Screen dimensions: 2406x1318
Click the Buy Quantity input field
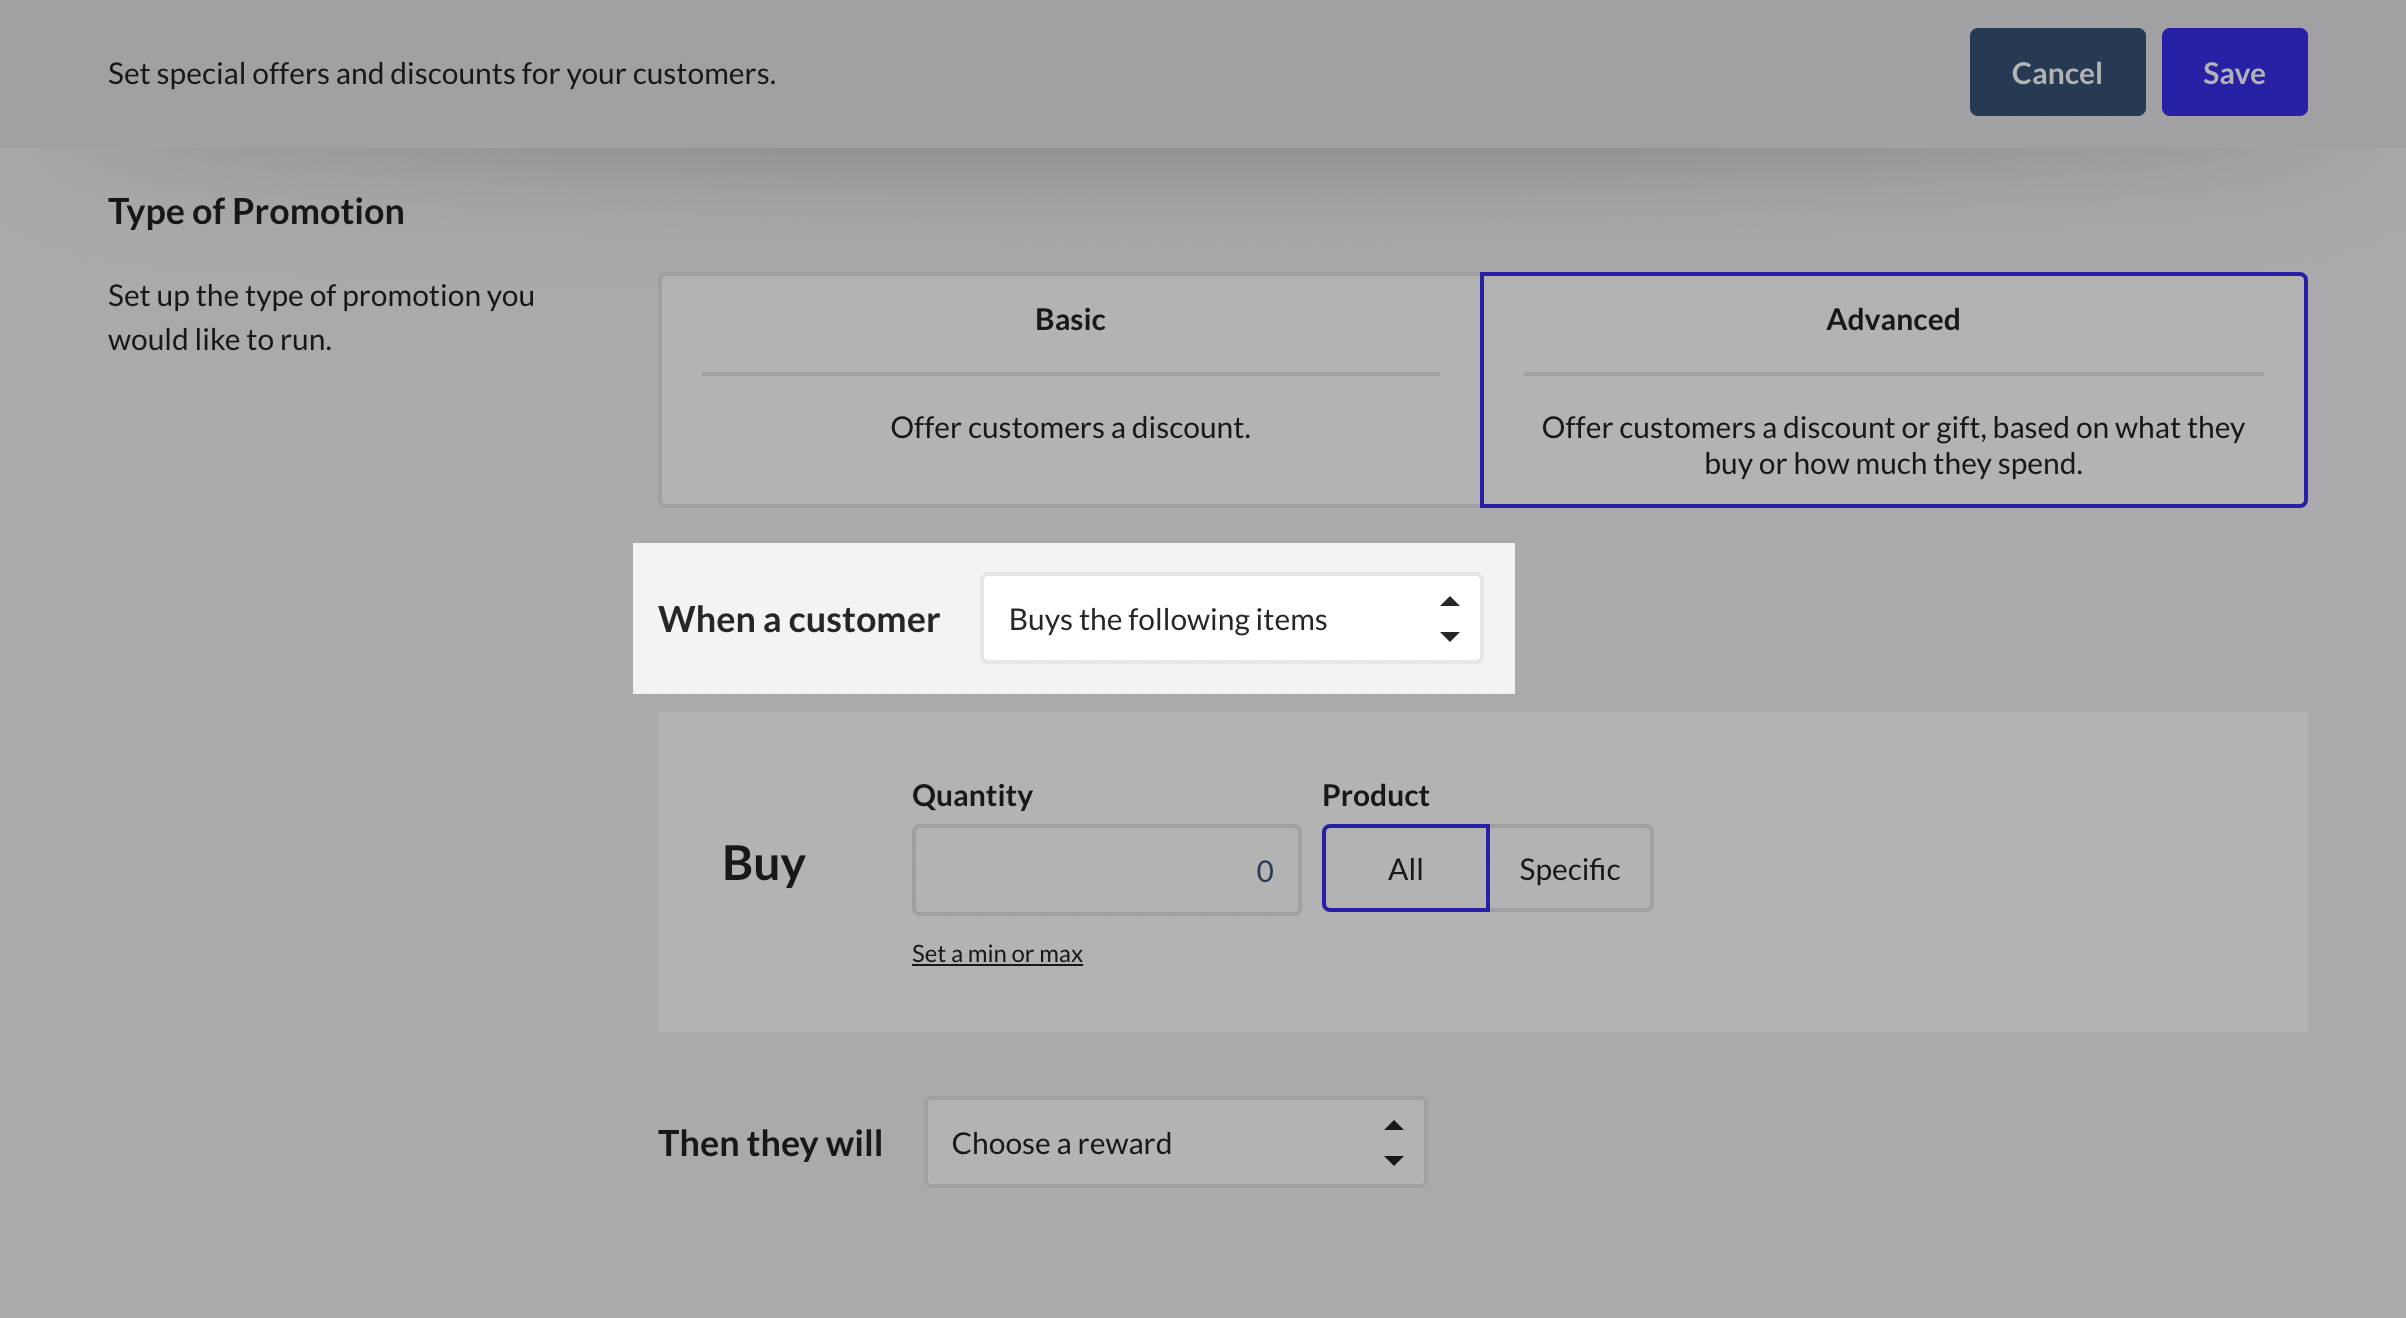click(1106, 870)
